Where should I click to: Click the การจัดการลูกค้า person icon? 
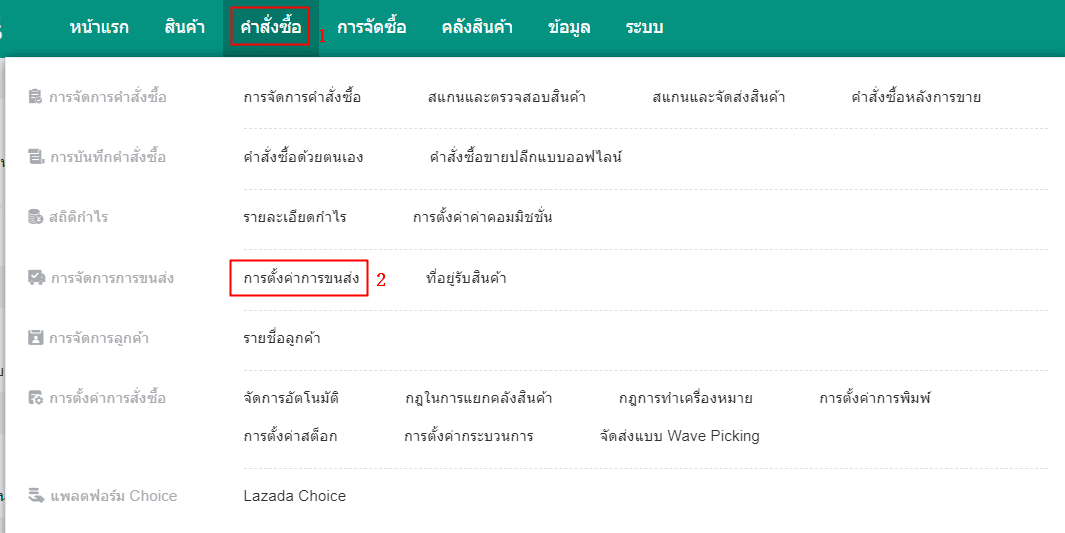pos(35,337)
